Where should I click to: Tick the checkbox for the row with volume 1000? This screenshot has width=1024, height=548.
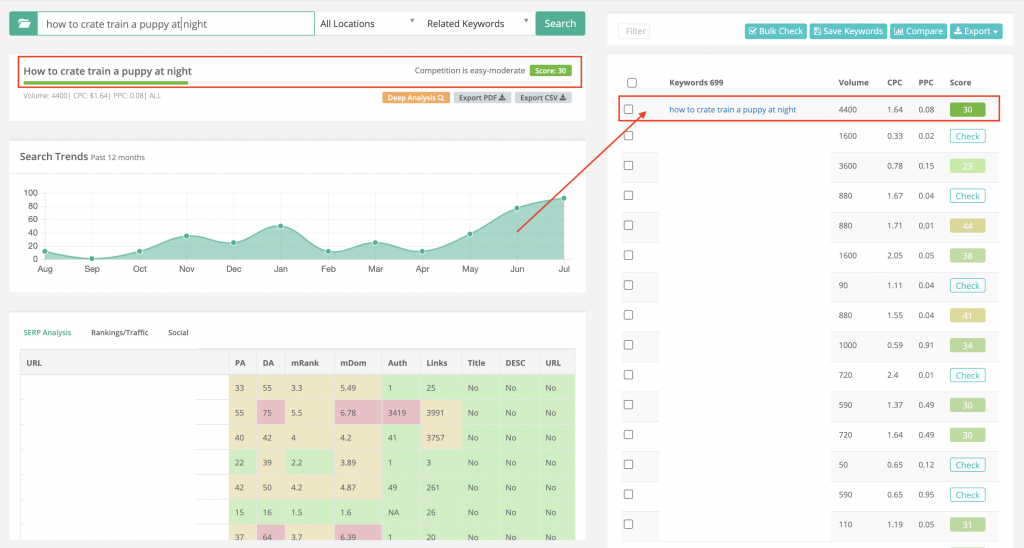coord(628,345)
